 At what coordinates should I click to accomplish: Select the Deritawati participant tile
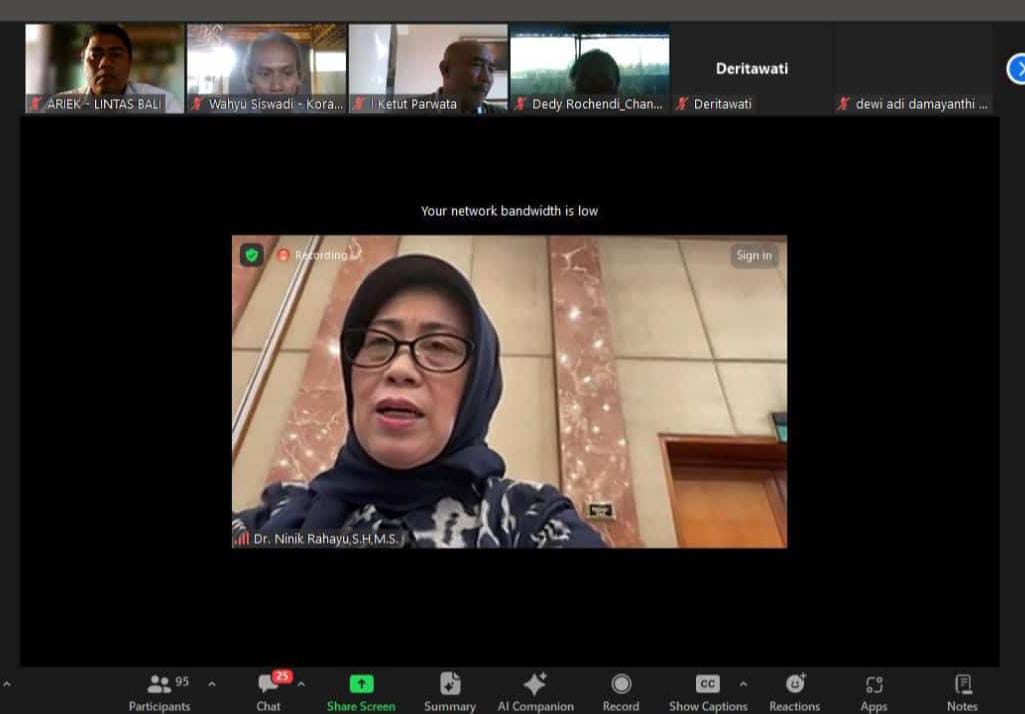click(x=751, y=68)
